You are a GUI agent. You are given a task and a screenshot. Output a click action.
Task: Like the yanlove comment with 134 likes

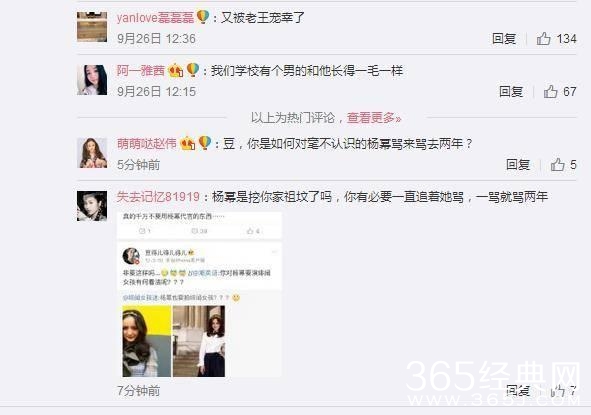(x=544, y=38)
